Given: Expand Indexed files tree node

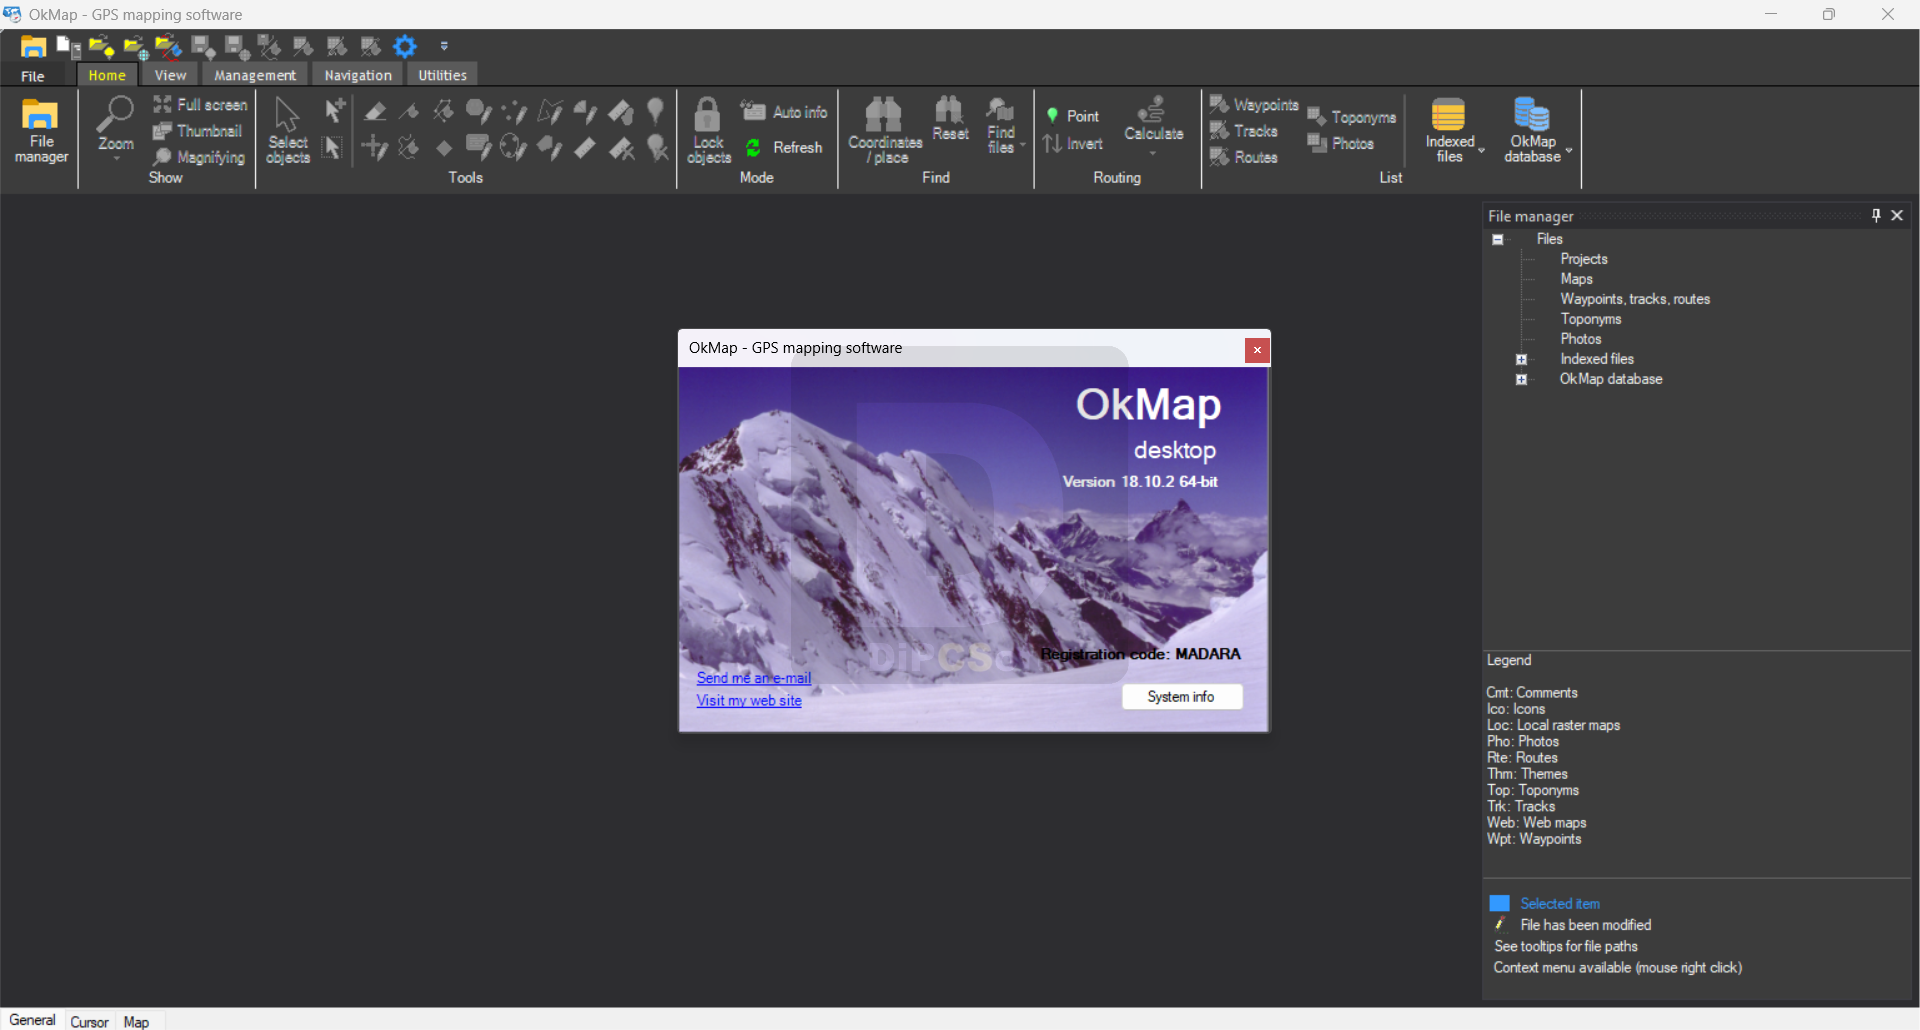Looking at the screenshot, I should click(x=1521, y=360).
